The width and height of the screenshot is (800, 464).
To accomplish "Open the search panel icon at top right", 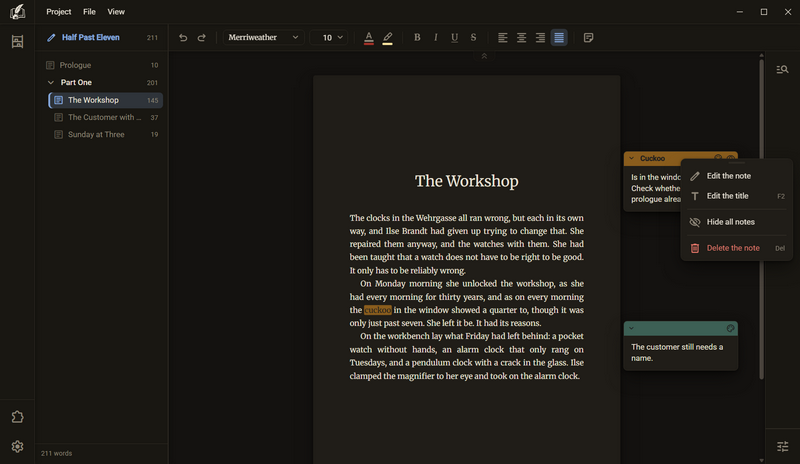I will point(782,69).
